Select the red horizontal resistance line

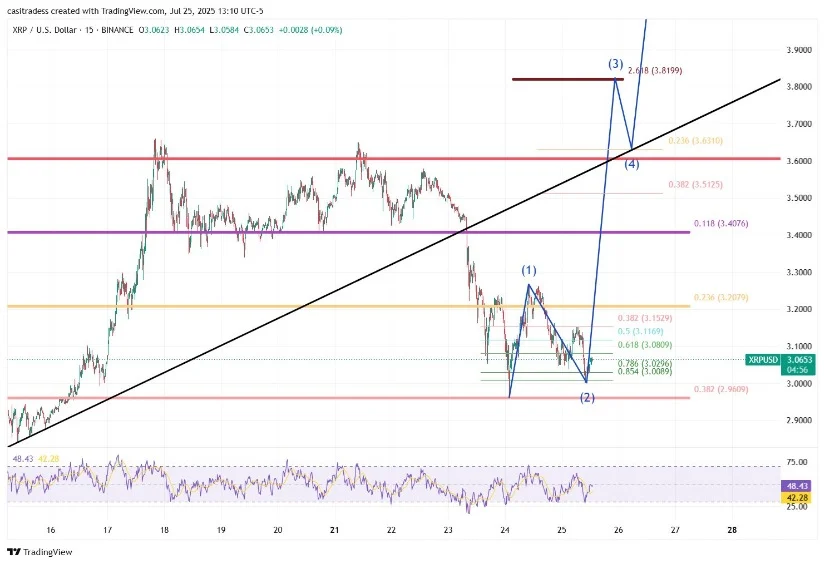[x=300, y=158]
